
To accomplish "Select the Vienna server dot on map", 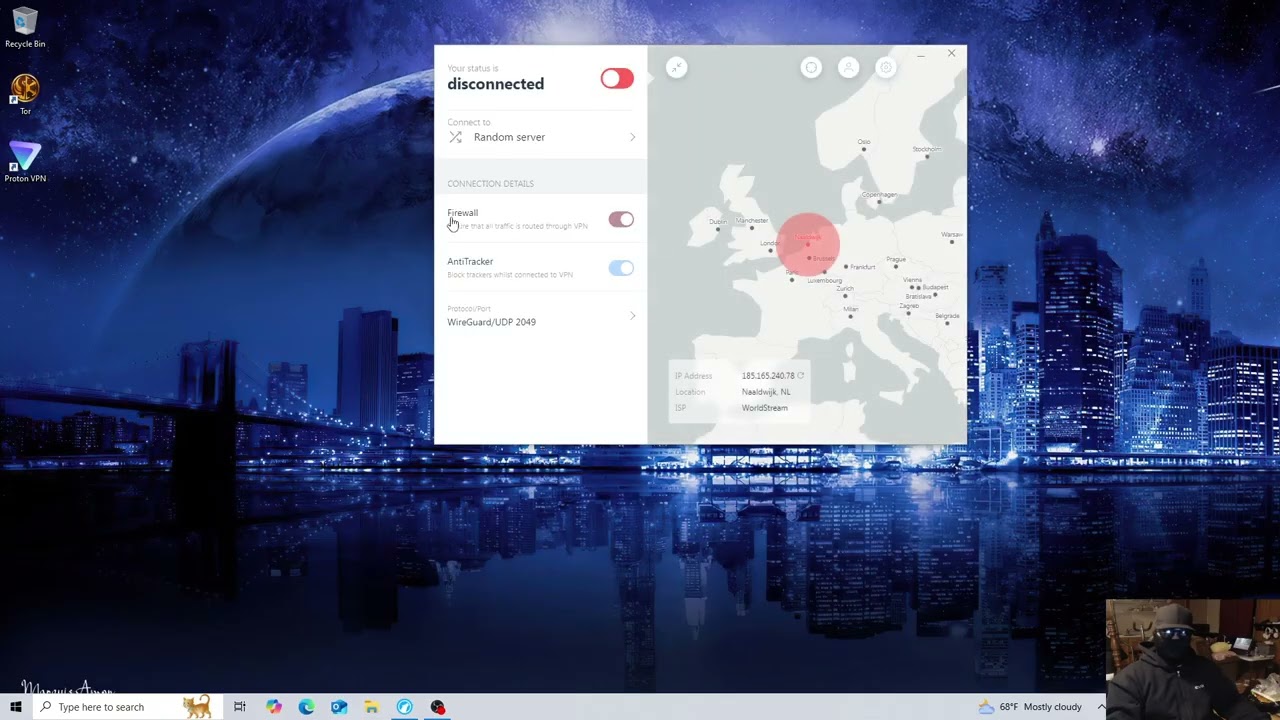I will point(913,288).
